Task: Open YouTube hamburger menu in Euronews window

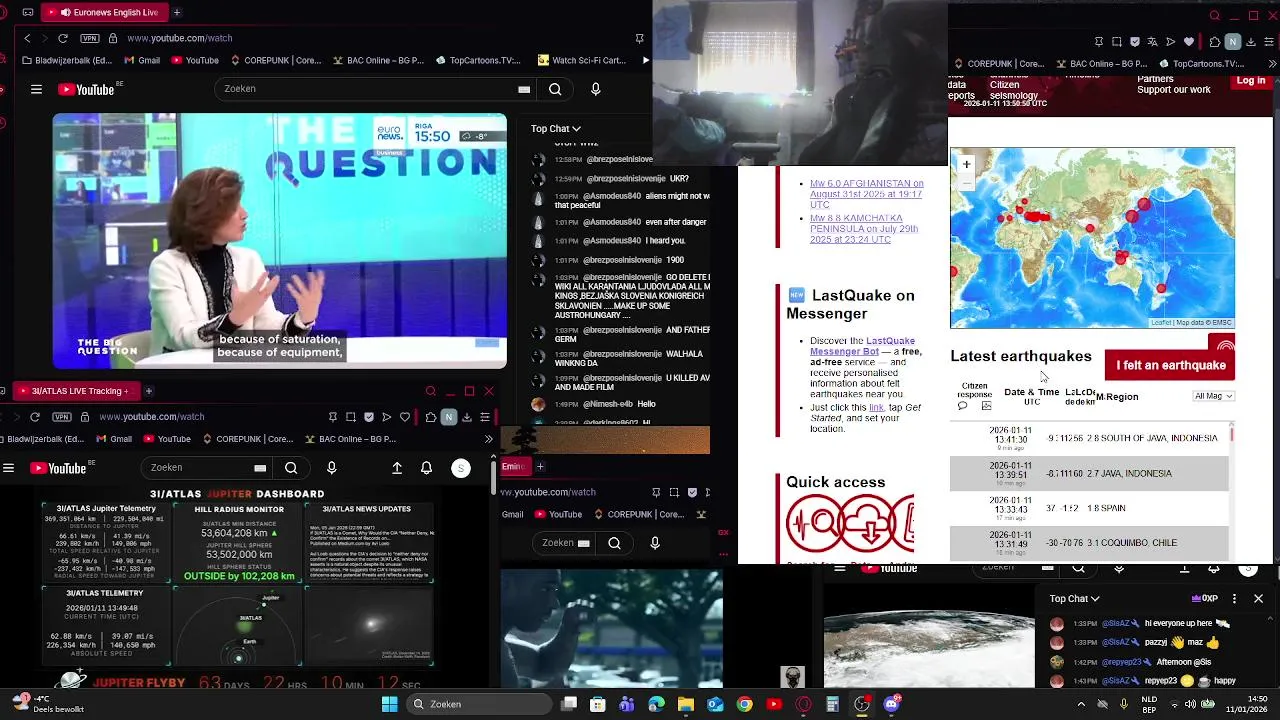Action: point(36,89)
